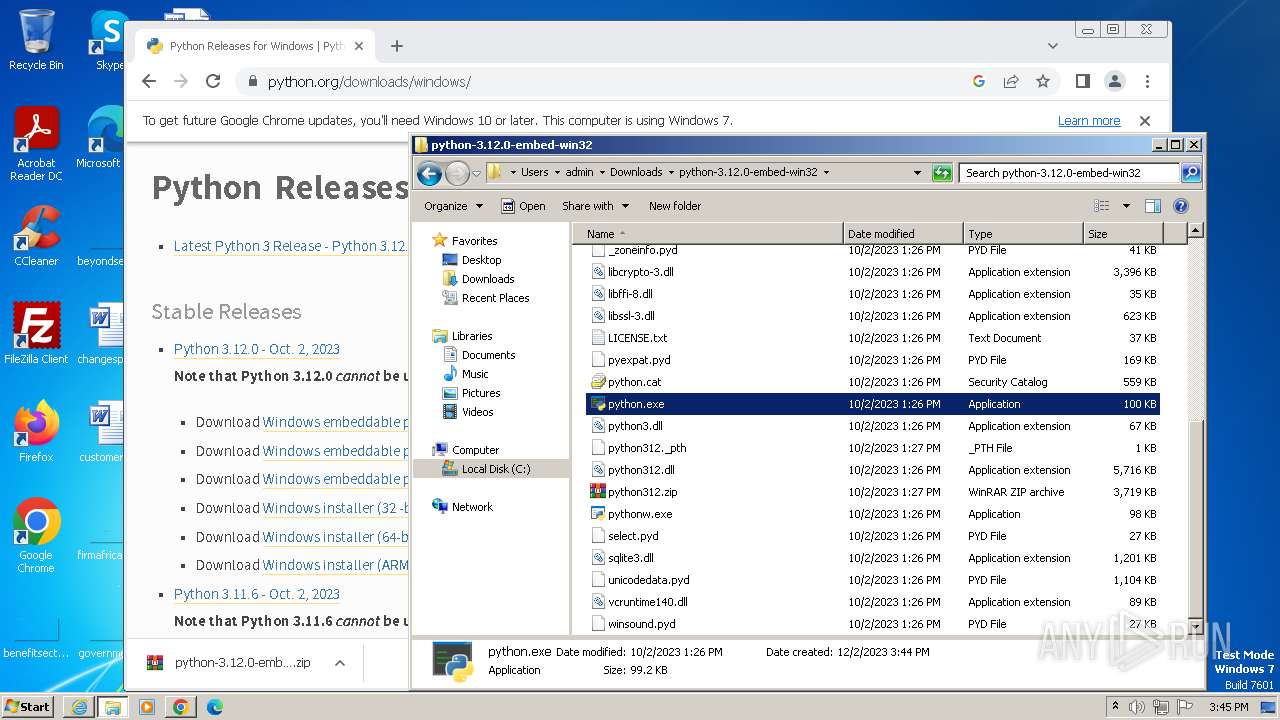Click New folder button
1280x720 pixels.
point(675,206)
